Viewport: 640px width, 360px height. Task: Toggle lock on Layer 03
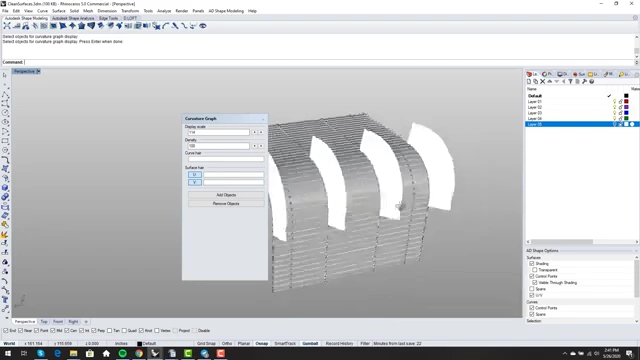pyautogui.click(x=620, y=113)
